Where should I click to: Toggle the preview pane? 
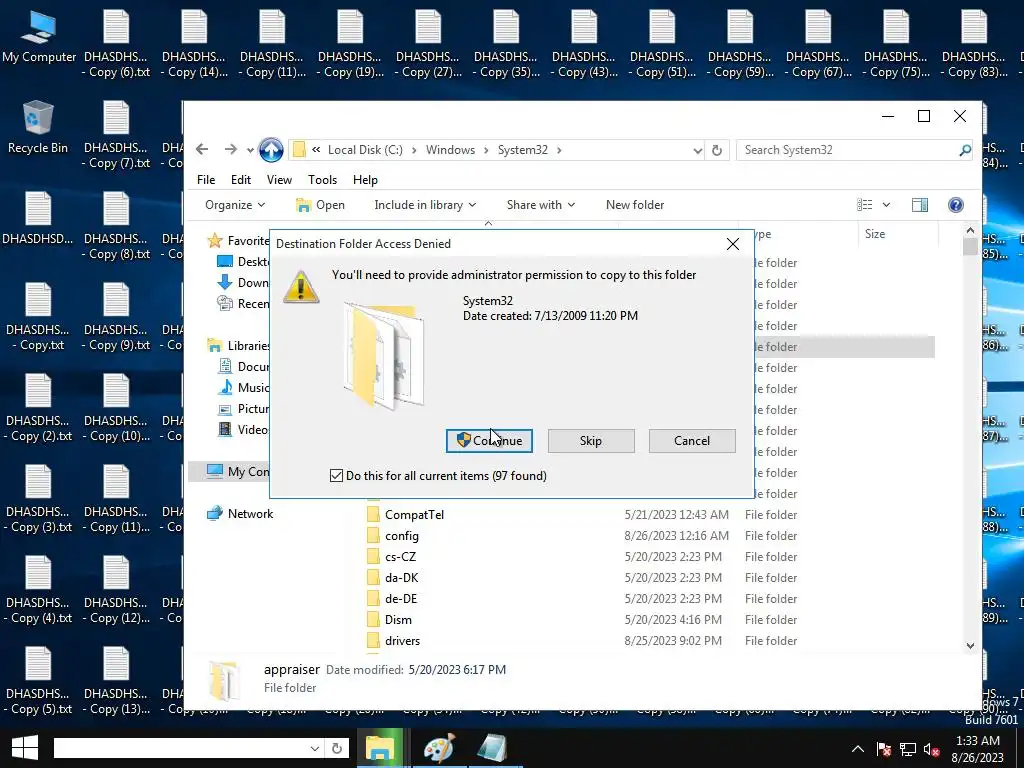click(x=920, y=205)
